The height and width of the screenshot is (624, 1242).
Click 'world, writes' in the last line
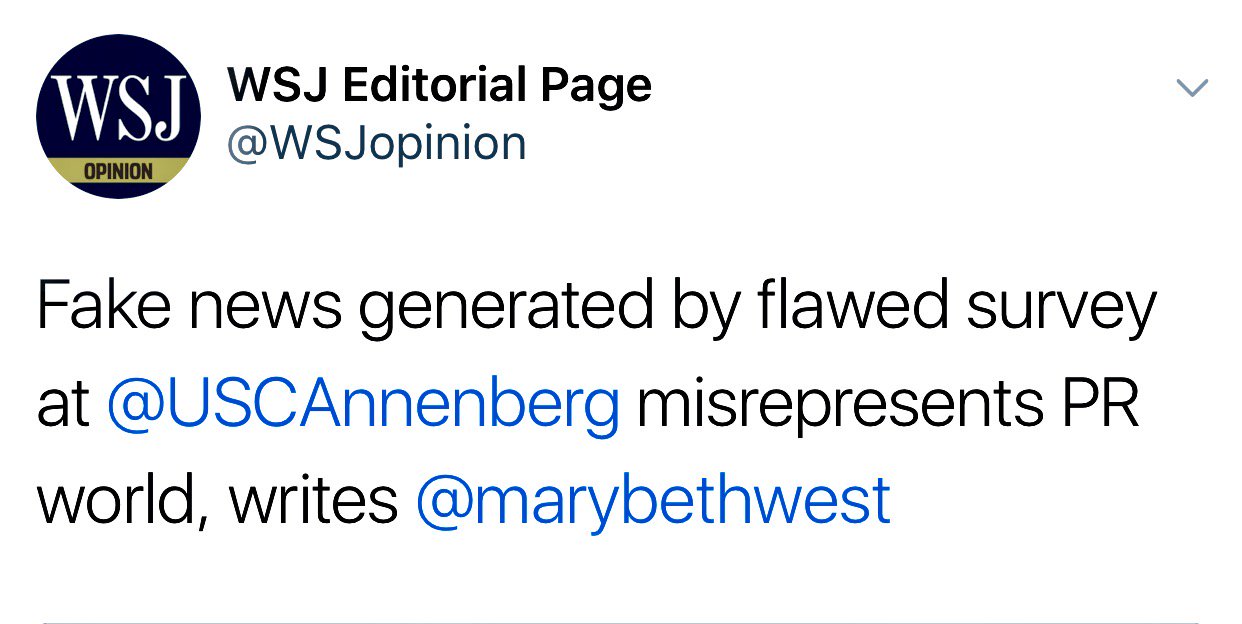point(218,500)
